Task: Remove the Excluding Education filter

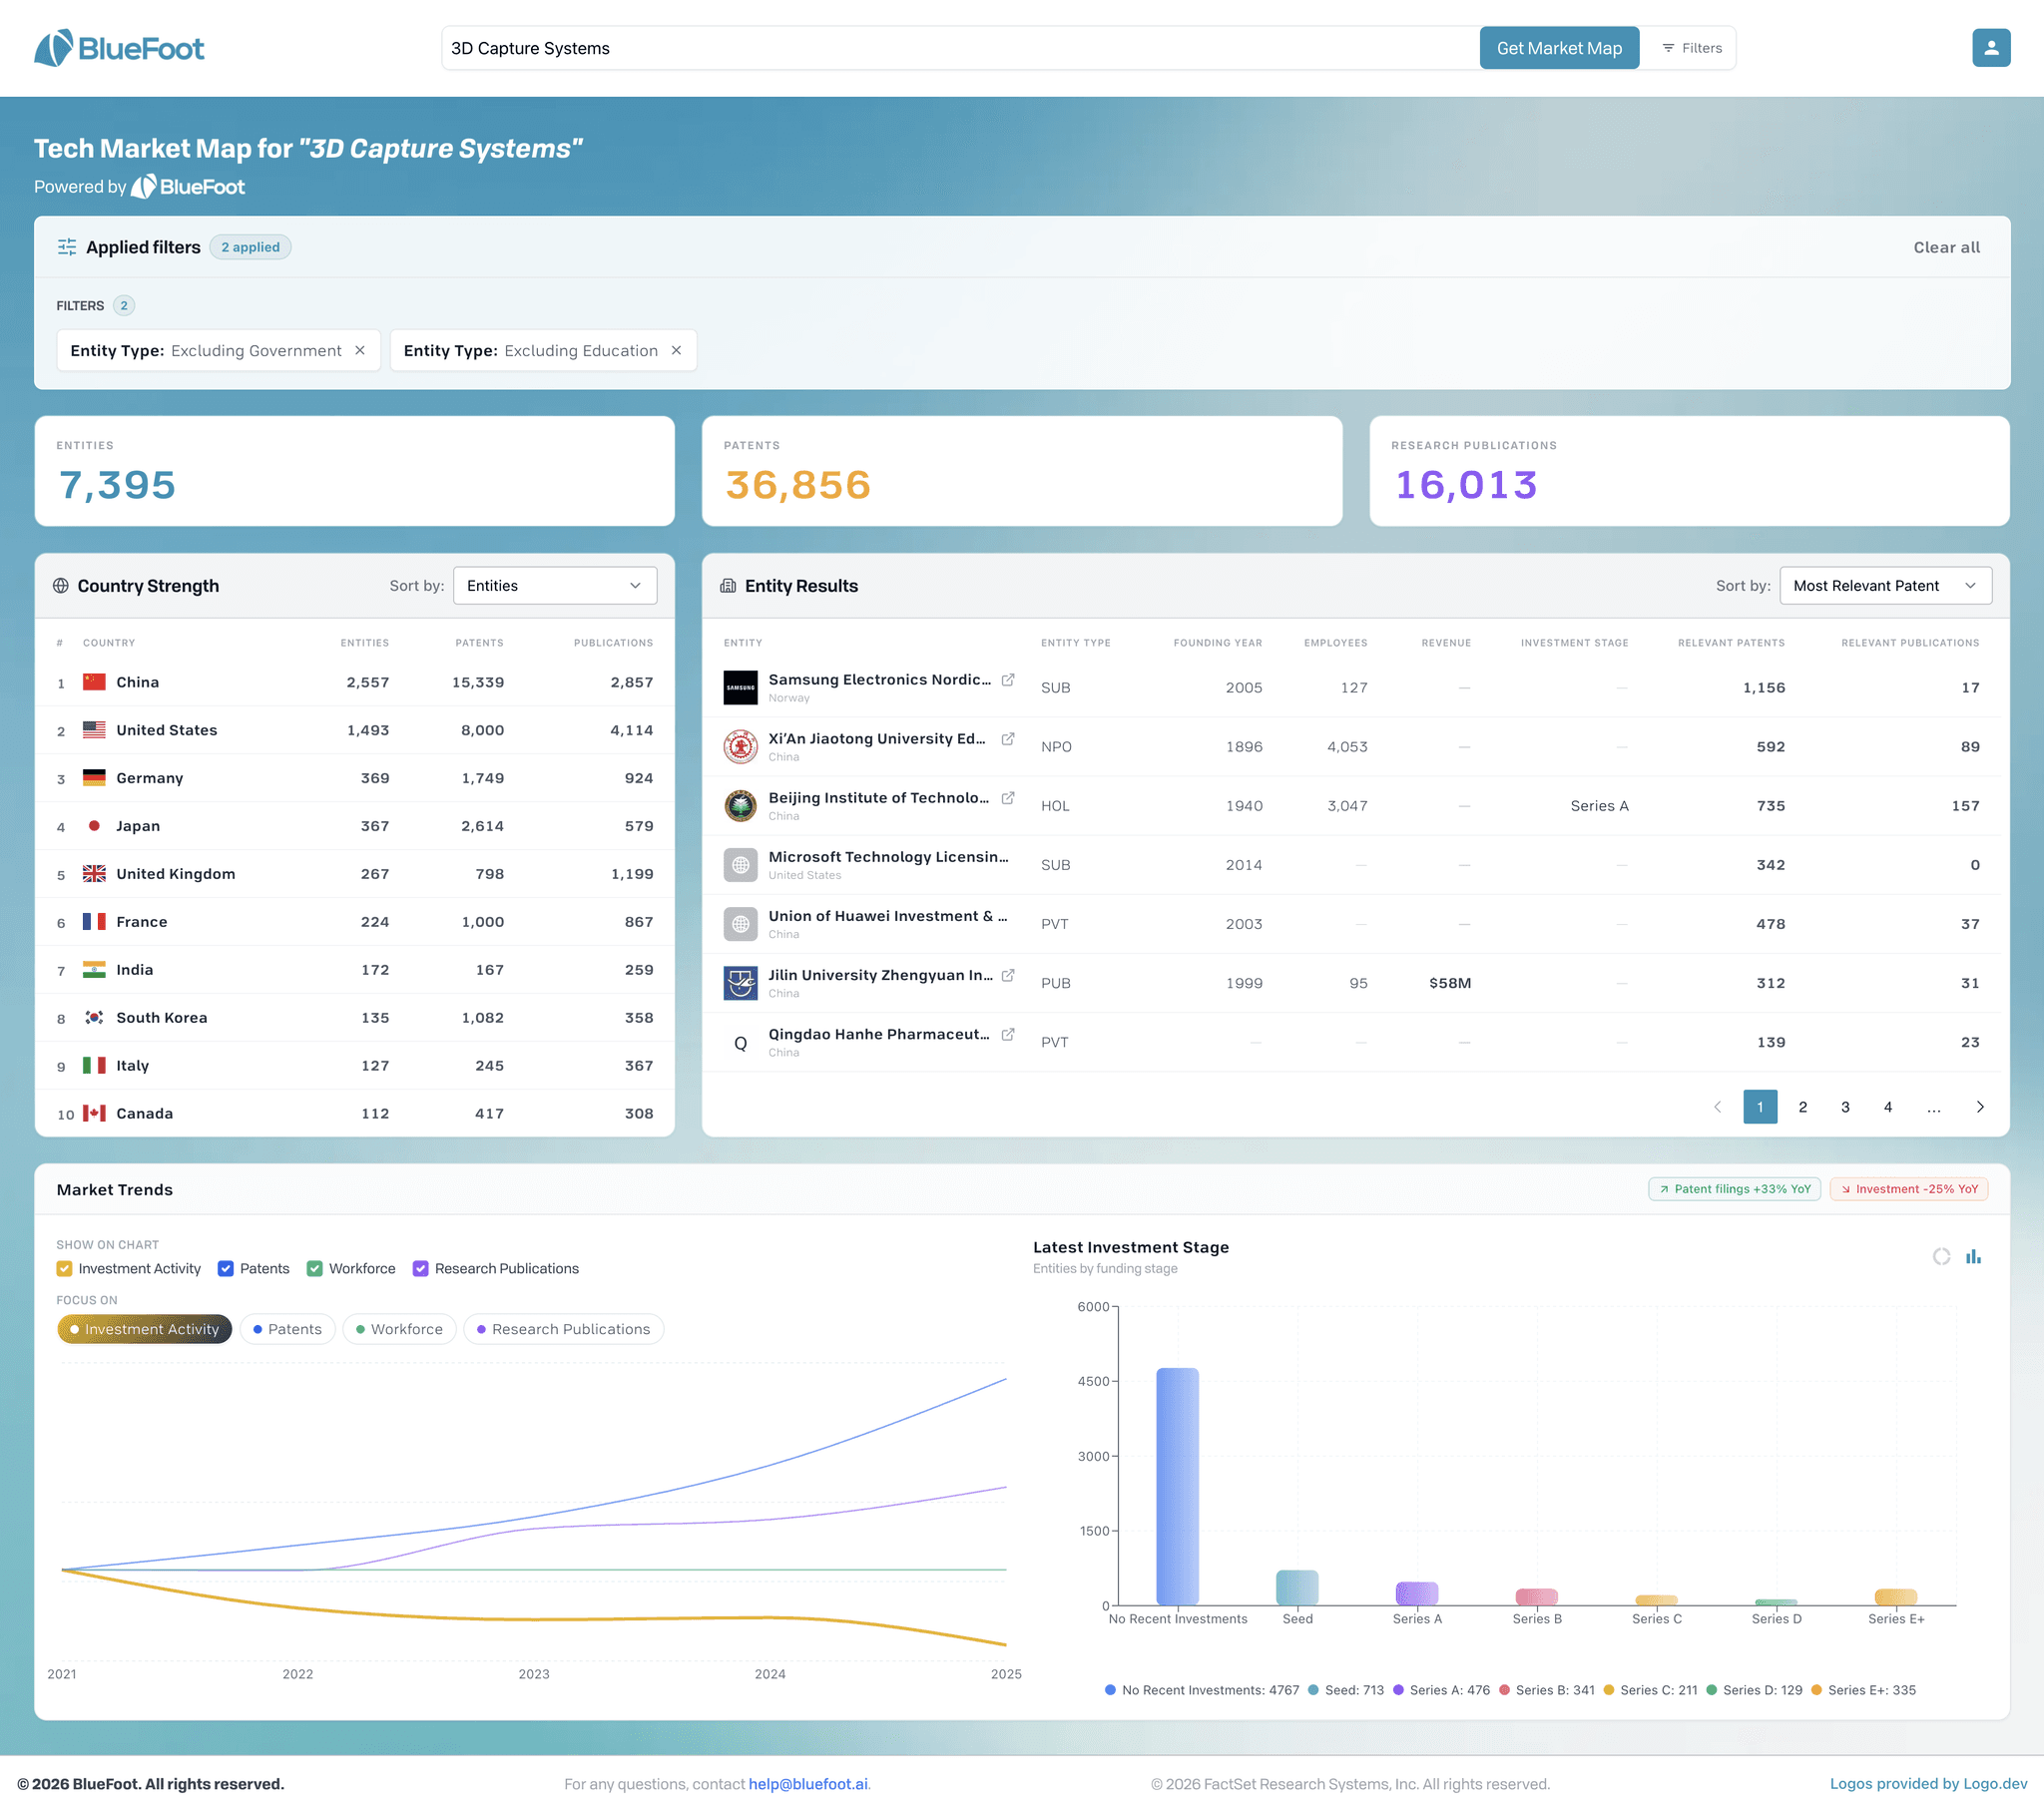Action: [676, 350]
